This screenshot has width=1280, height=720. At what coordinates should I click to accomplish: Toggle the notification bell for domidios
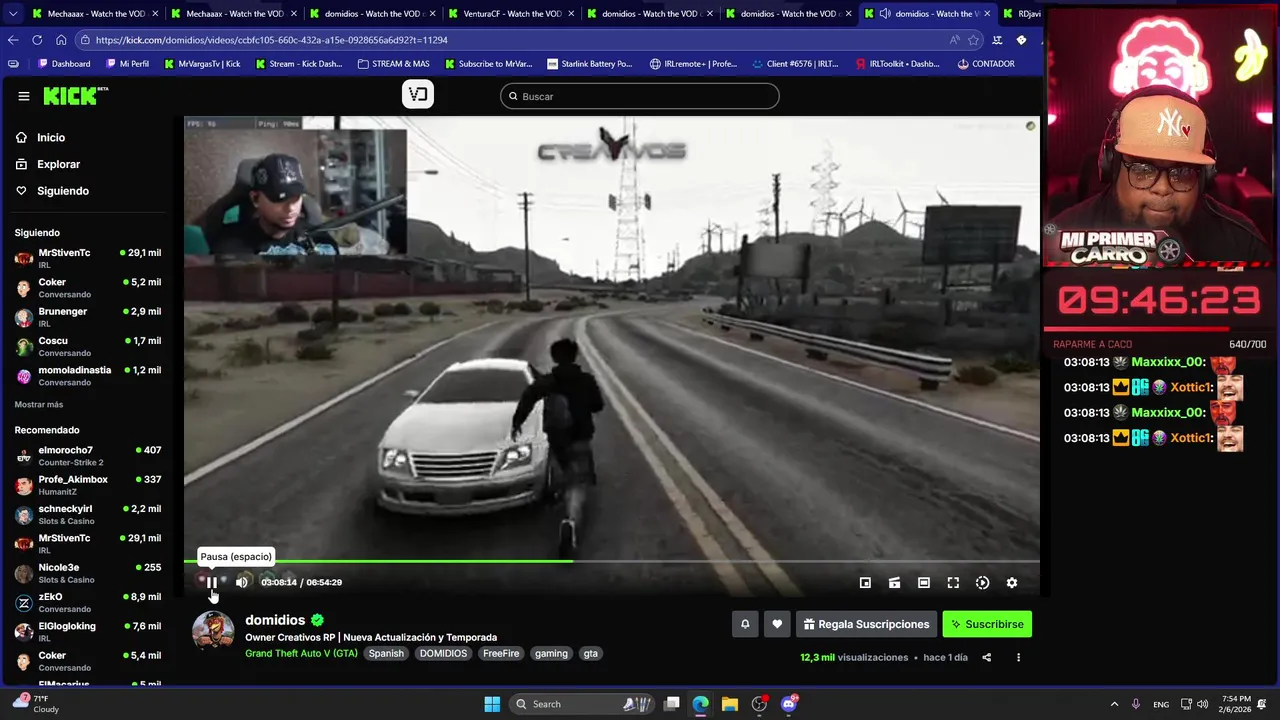click(x=745, y=624)
